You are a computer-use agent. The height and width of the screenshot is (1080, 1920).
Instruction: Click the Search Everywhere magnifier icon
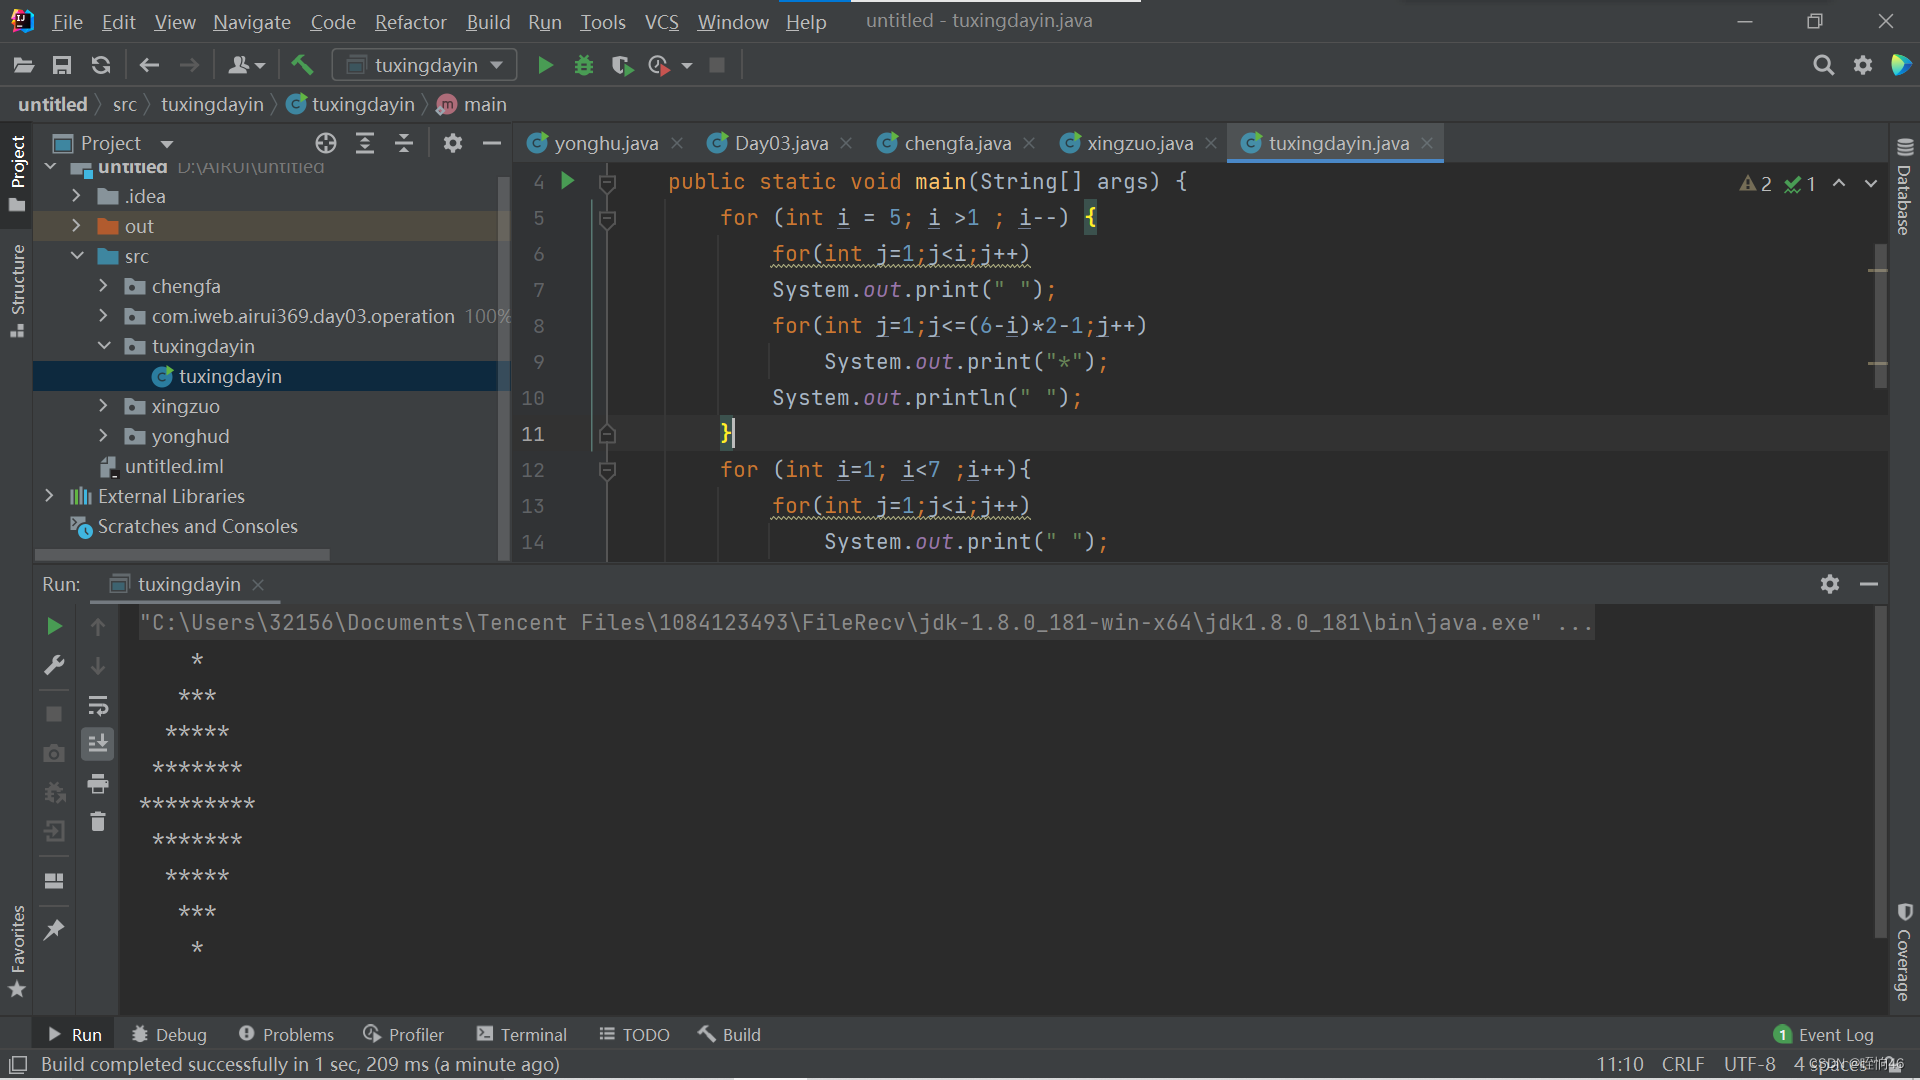tap(1823, 66)
